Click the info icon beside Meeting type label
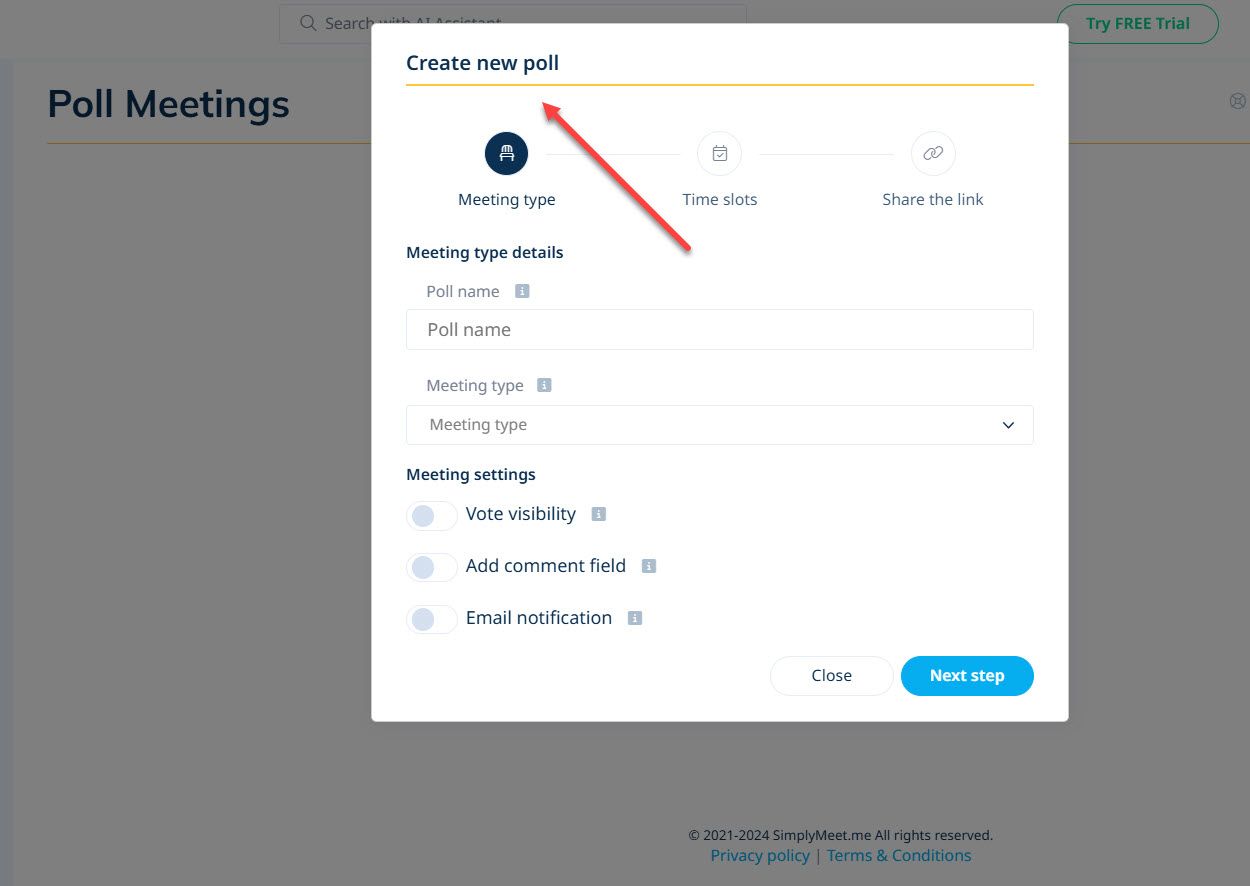This screenshot has width=1250, height=886. (x=544, y=384)
